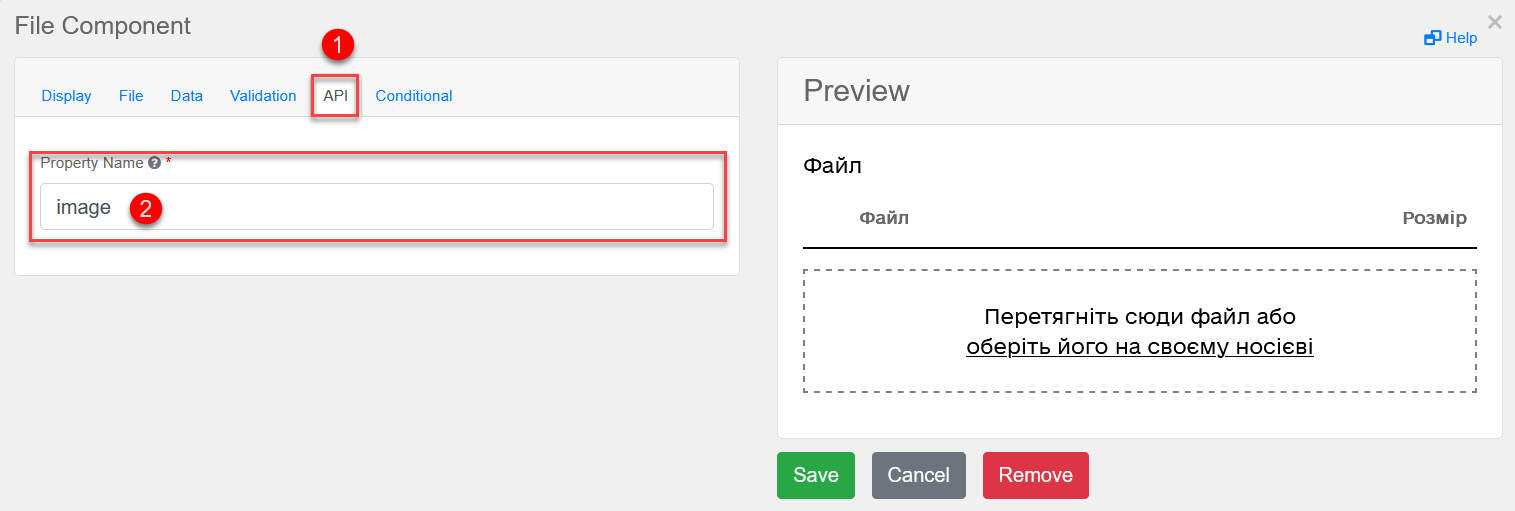This screenshot has width=1515, height=511.
Task: Save the file component settings
Action: click(815, 475)
